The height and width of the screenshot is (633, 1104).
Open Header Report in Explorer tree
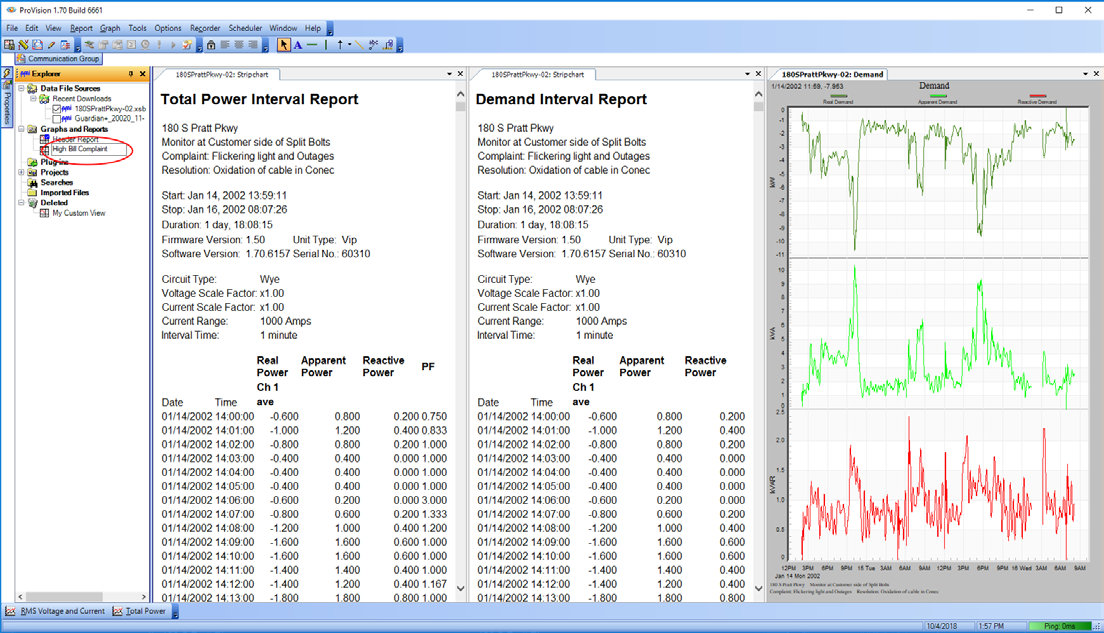[75, 139]
